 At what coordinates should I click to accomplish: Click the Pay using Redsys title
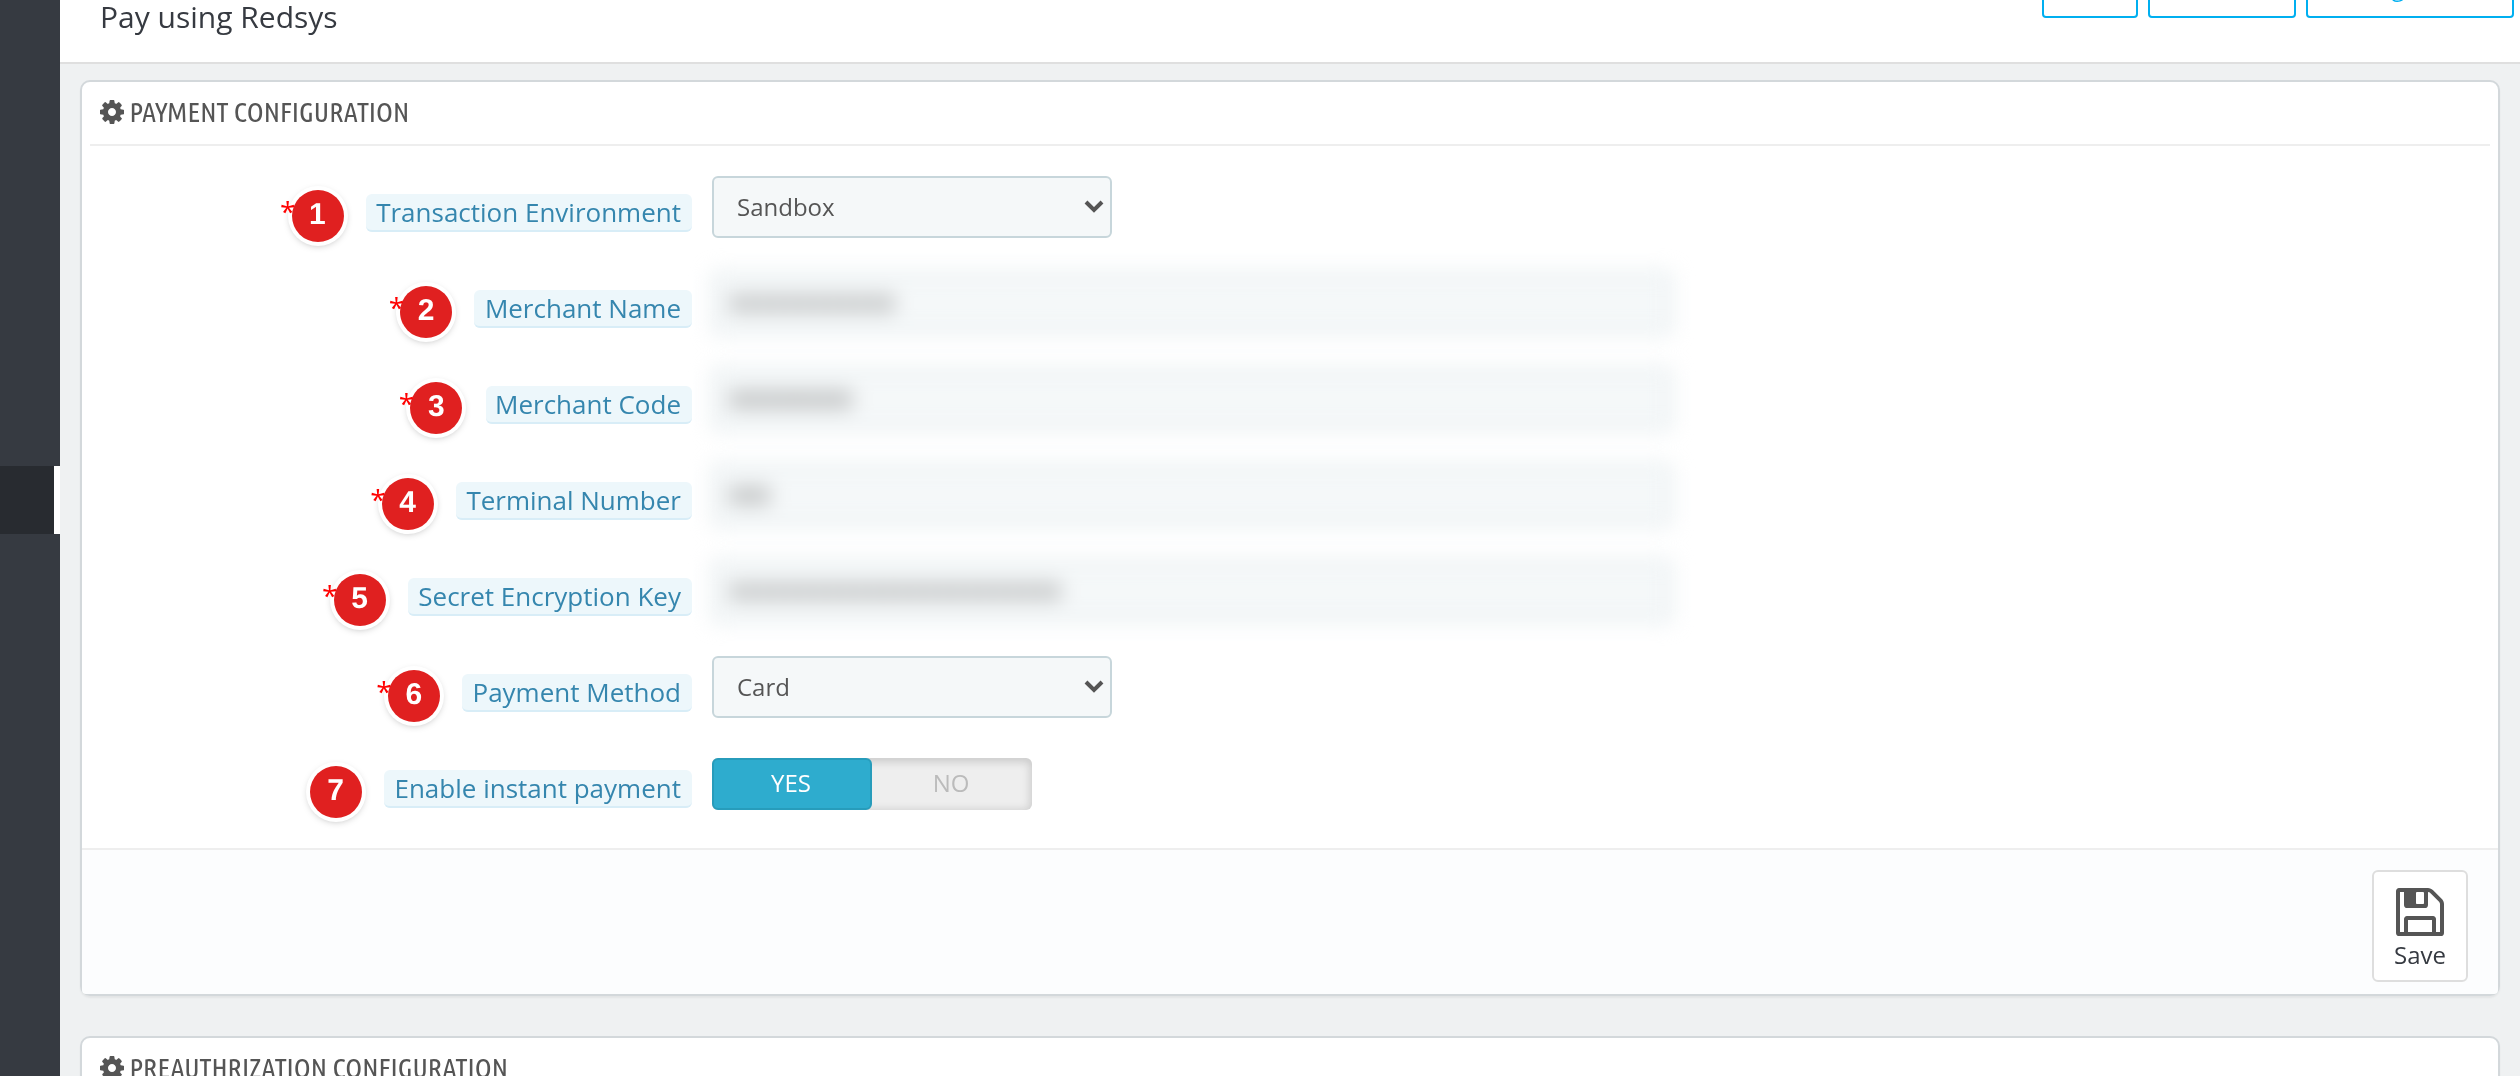tap(218, 17)
